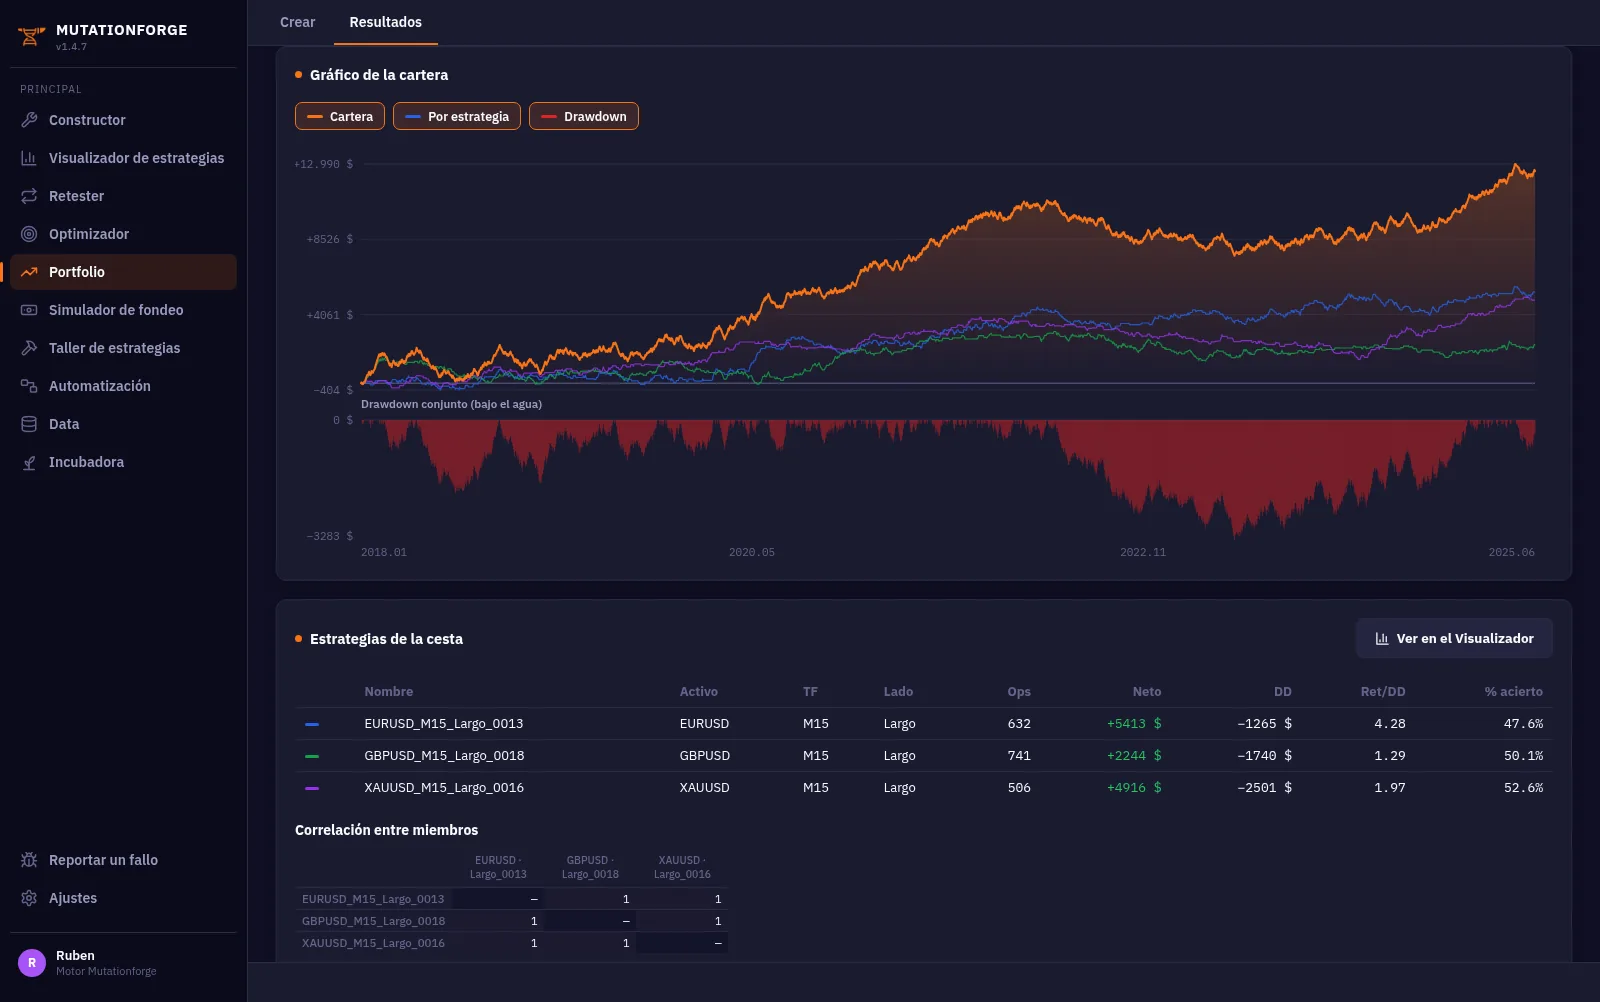Click Ruben's purple avatar
Viewport: 1600px width, 1002px height.
[x=32, y=963]
